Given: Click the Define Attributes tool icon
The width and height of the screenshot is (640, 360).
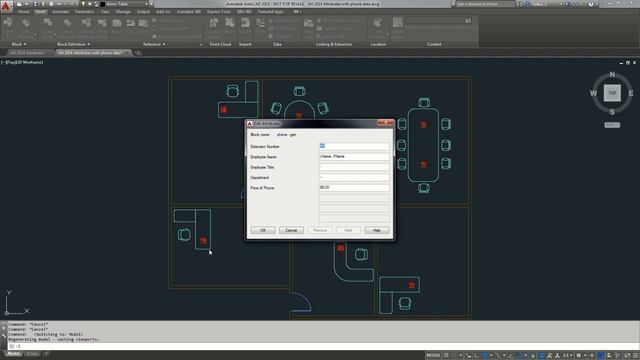Looking at the screenshot, I should pyautogui.click(x=67, y=22).
